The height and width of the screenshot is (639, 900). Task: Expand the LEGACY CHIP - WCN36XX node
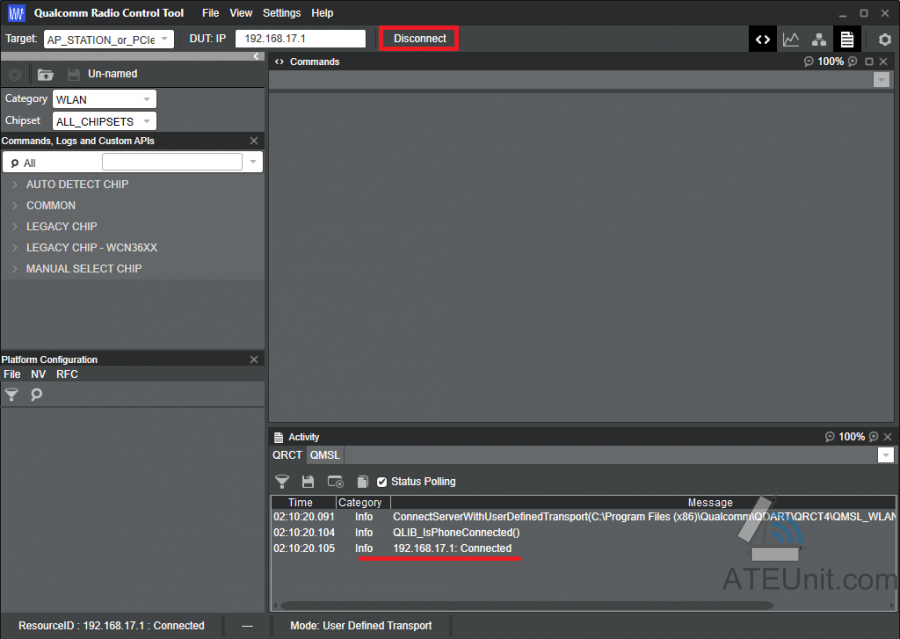[x=15, y=247]
